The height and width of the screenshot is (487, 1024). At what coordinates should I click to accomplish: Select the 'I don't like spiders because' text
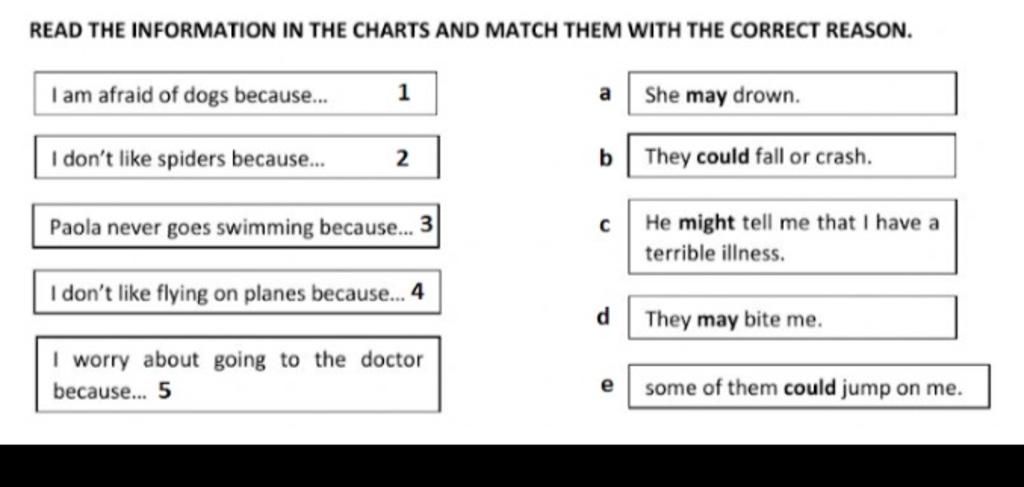click(x=188, y=158)
